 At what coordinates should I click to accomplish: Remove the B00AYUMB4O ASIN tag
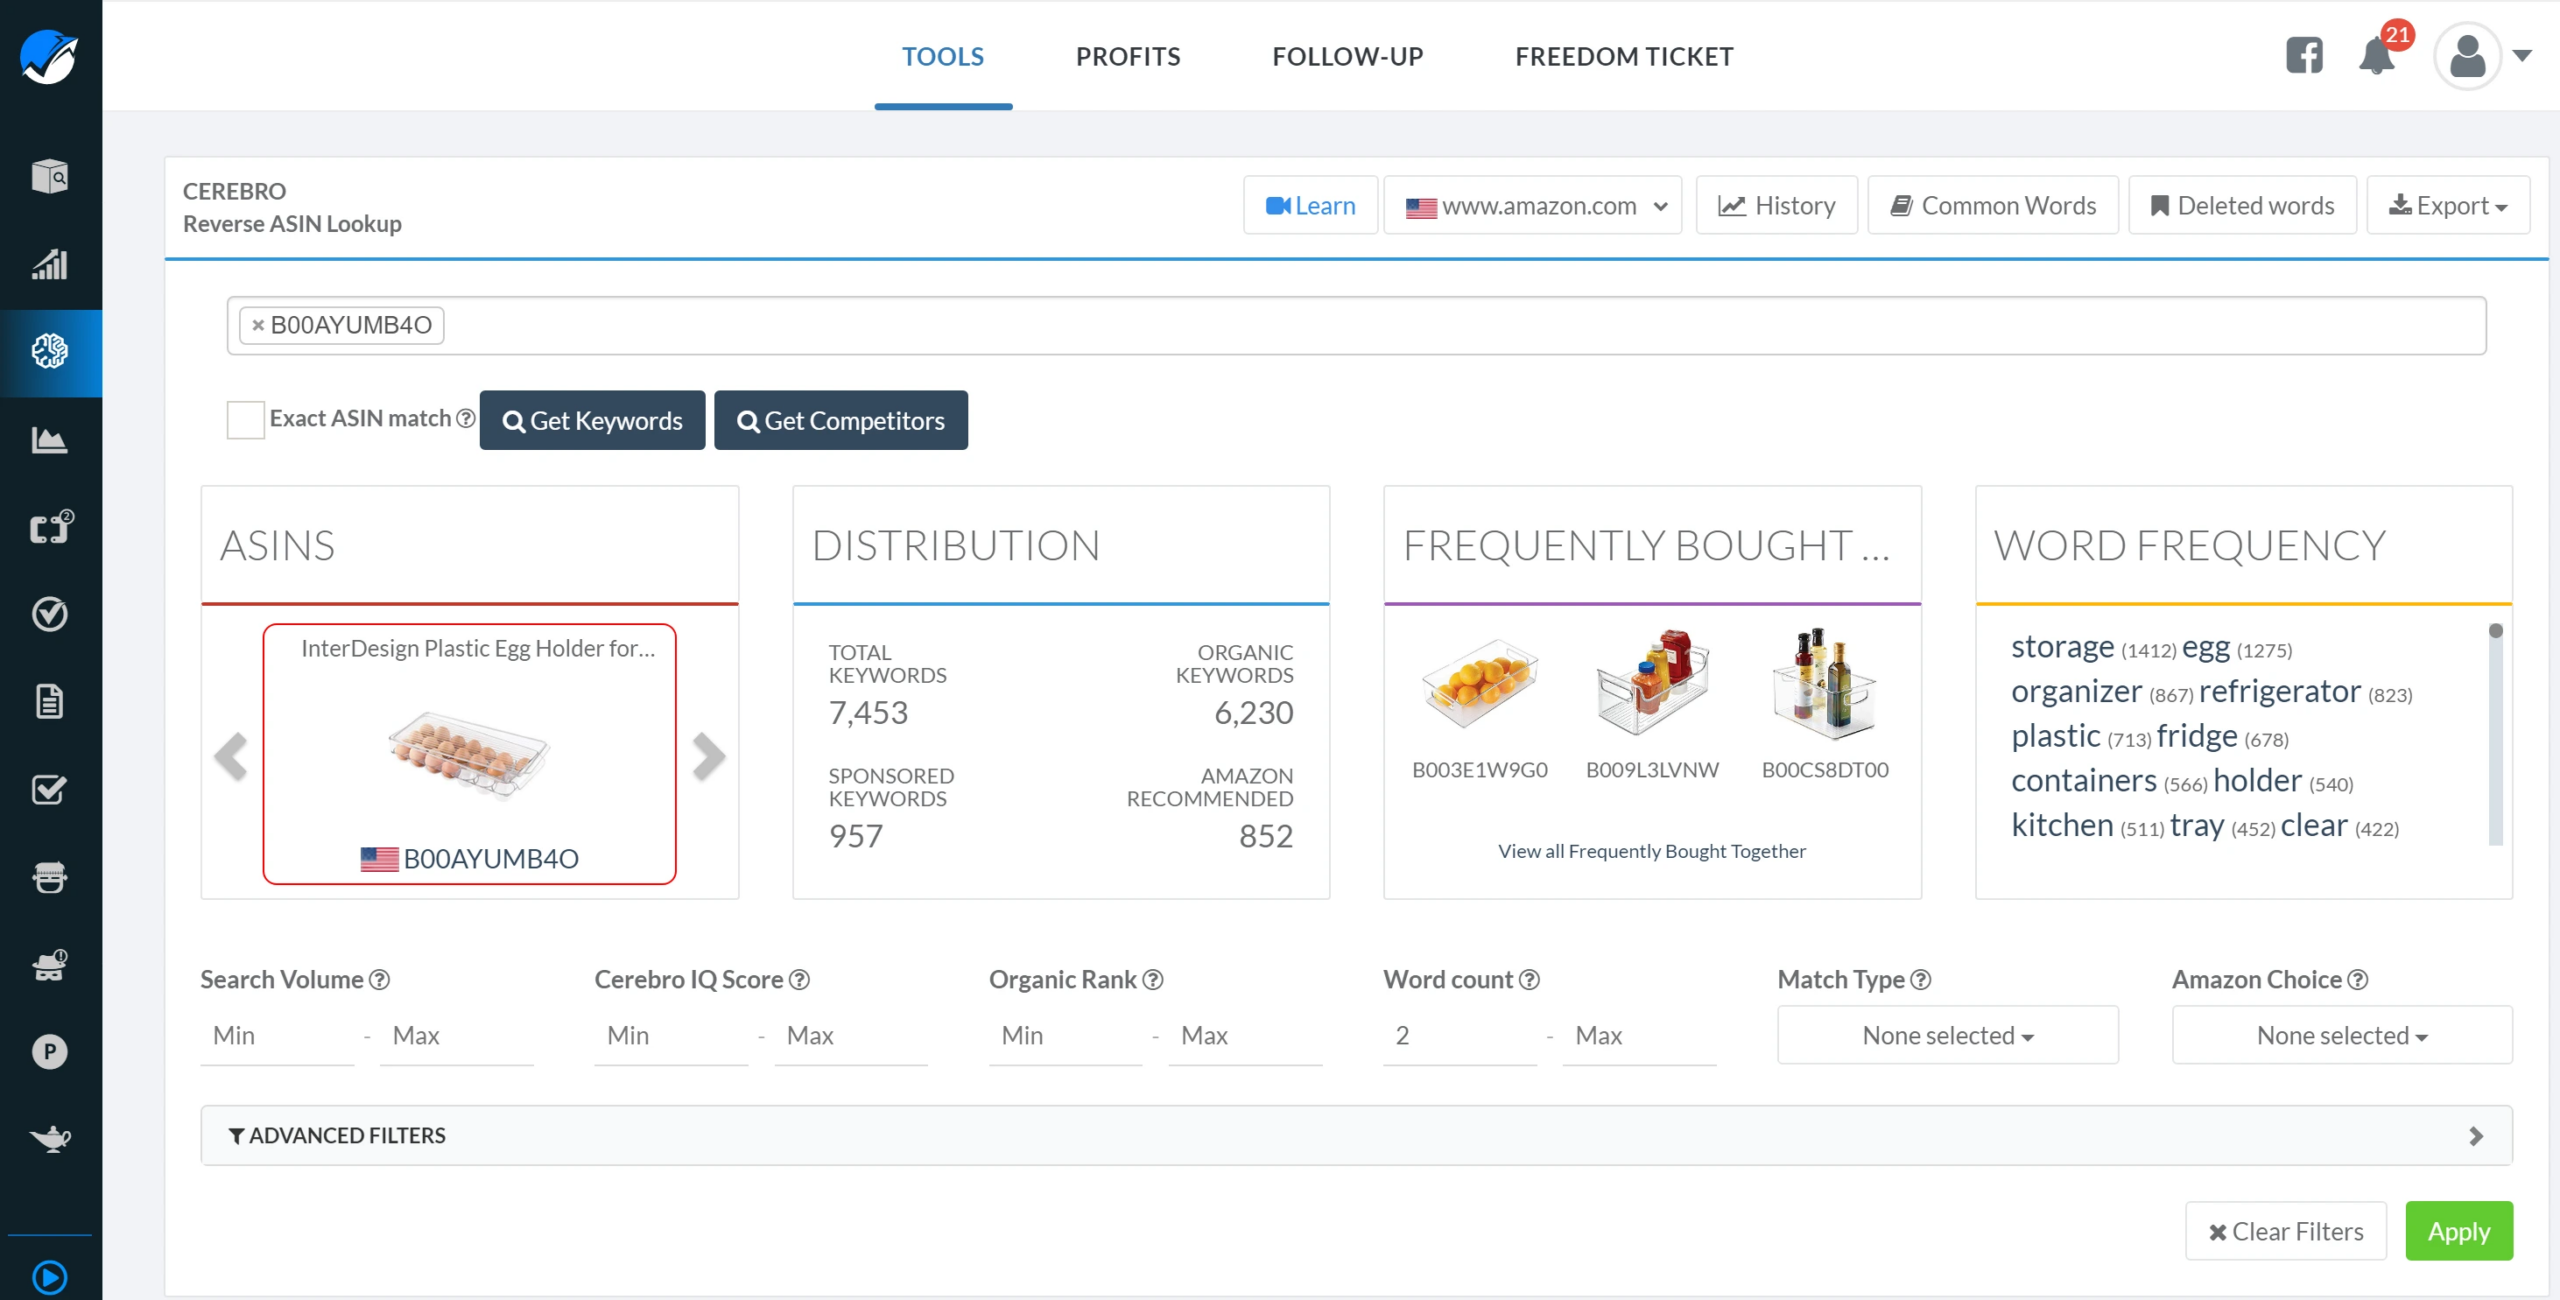click(258, 326)
